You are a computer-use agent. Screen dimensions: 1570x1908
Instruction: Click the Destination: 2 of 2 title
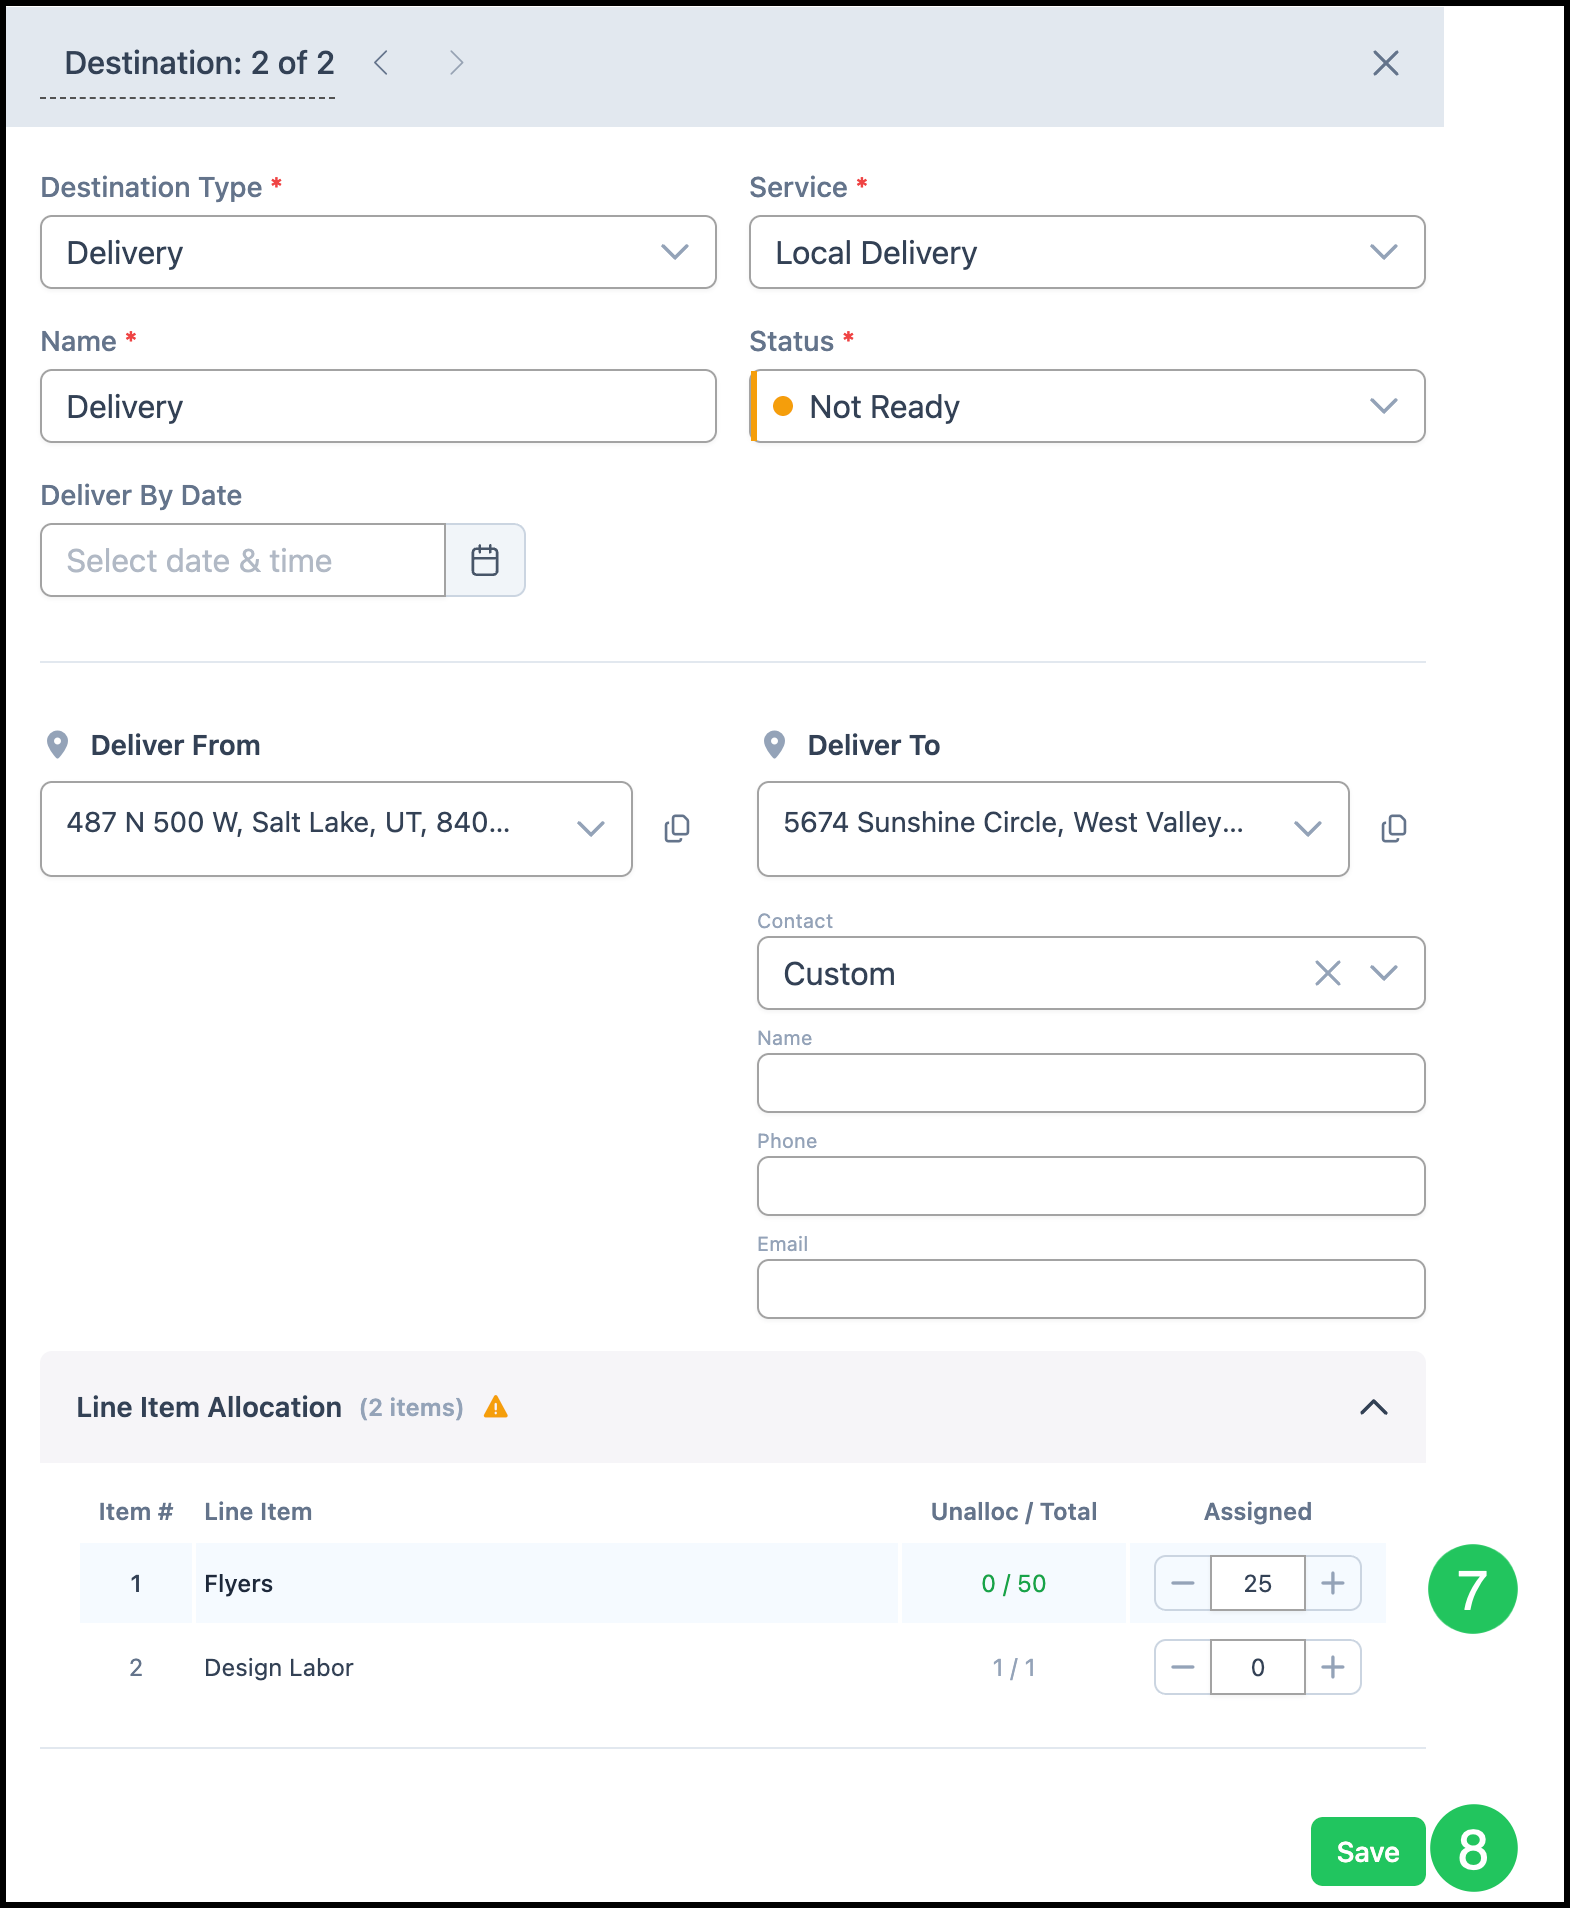point(199,63)
